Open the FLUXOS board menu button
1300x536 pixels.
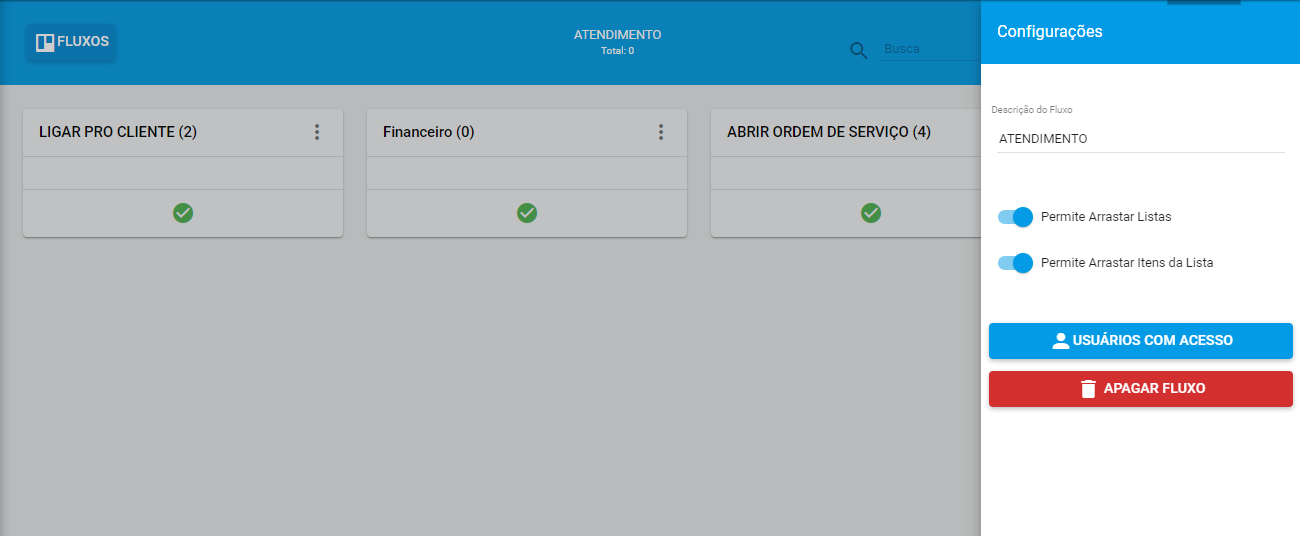pos(71,42)
